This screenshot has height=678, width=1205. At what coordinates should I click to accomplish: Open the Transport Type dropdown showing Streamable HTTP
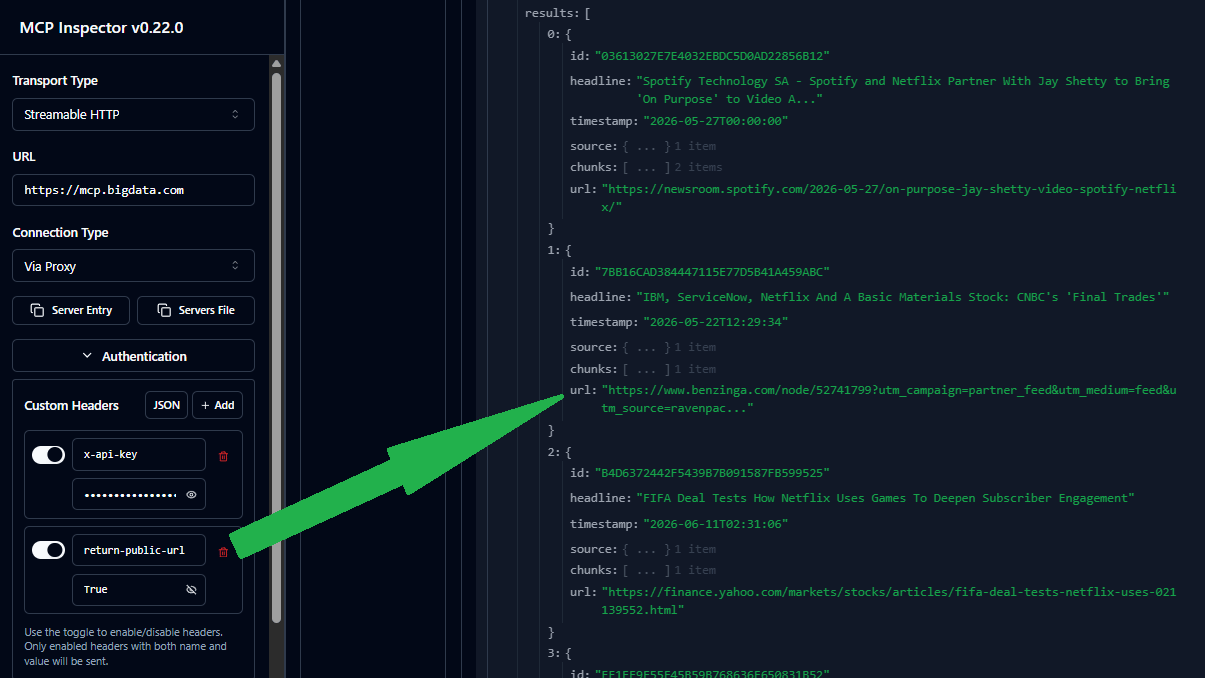(133, 114)
